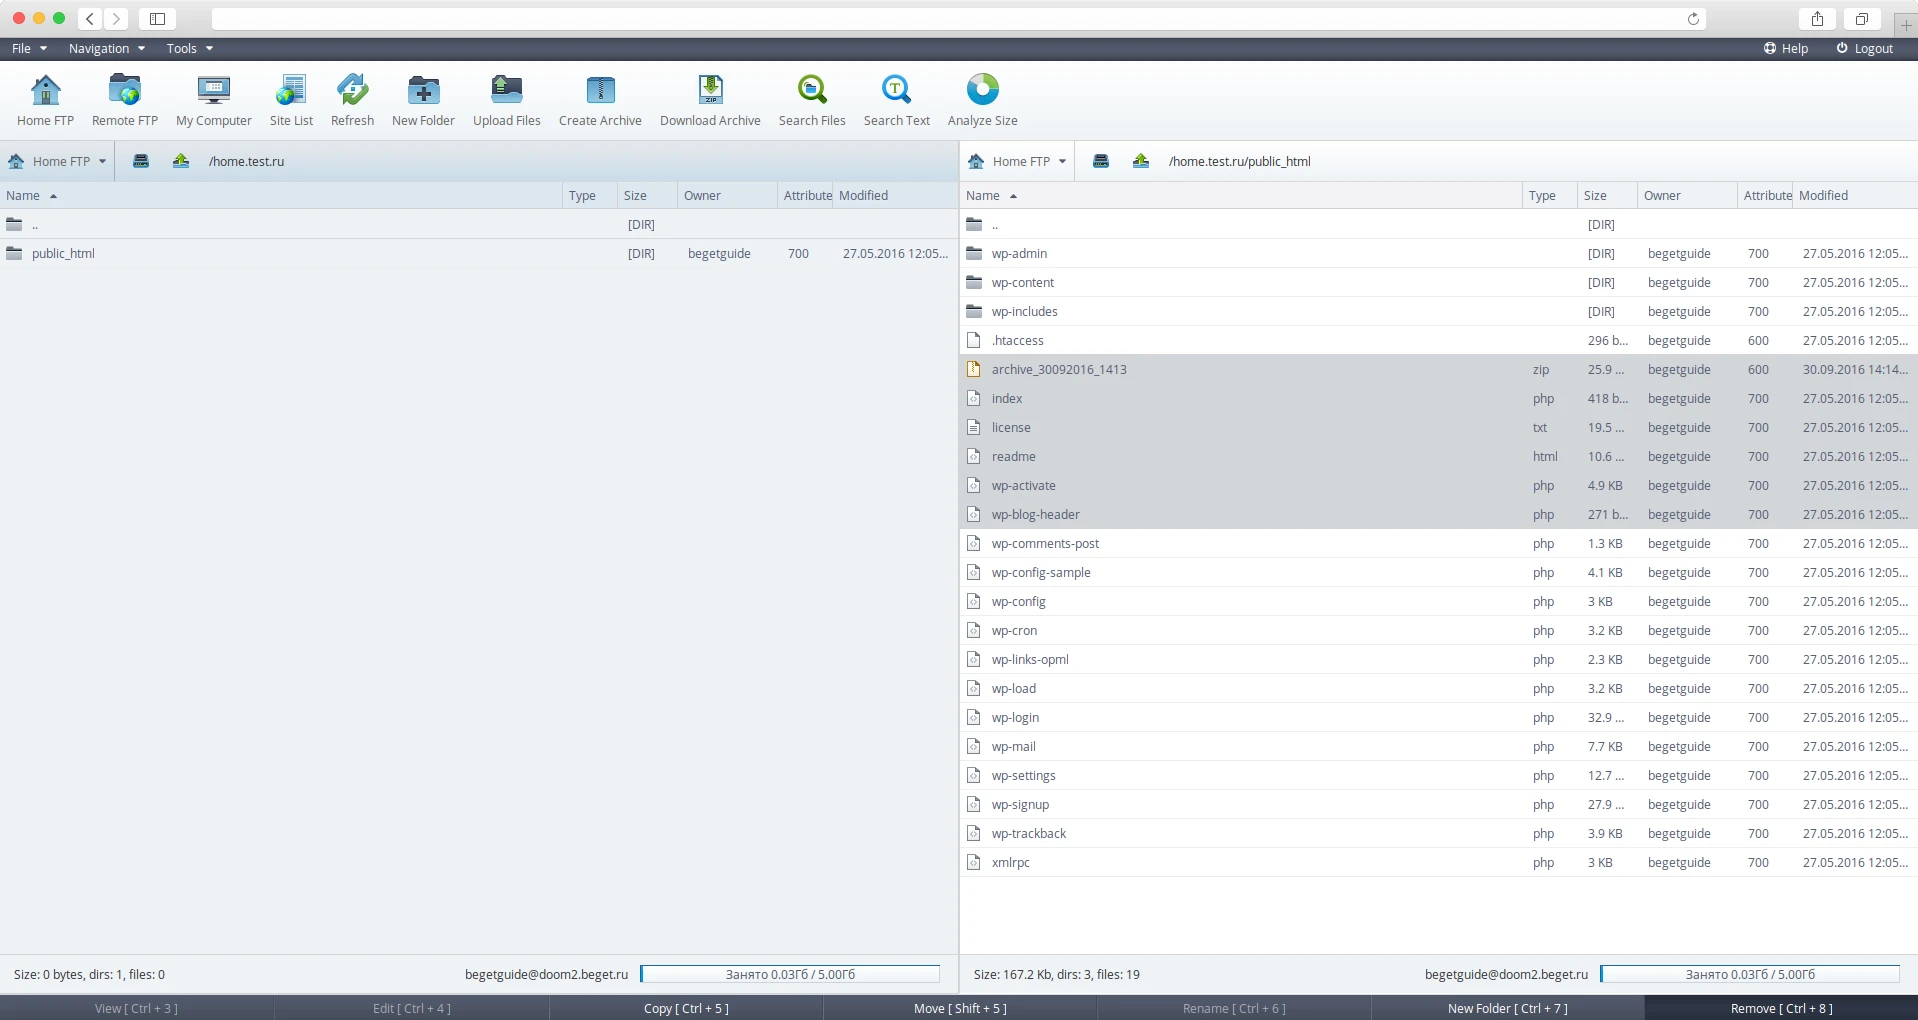Click the right panel disk usage bar
Screen dimensions: 1918x1020
point(1749,974)
